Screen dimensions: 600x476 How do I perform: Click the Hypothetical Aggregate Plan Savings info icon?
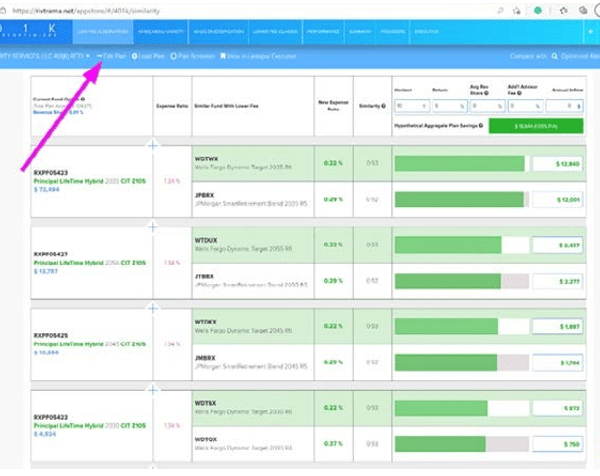coord(482,126)
